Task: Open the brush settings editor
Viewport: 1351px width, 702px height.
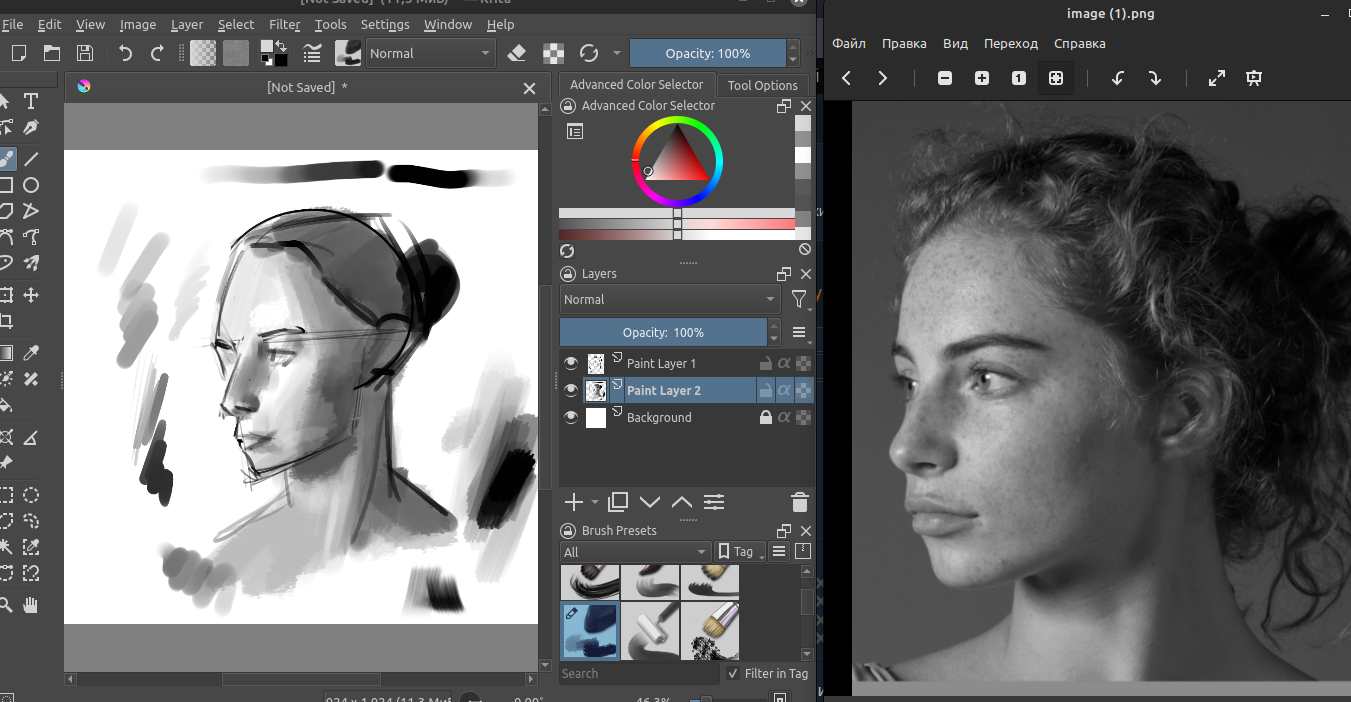Action: click(312, 53)
